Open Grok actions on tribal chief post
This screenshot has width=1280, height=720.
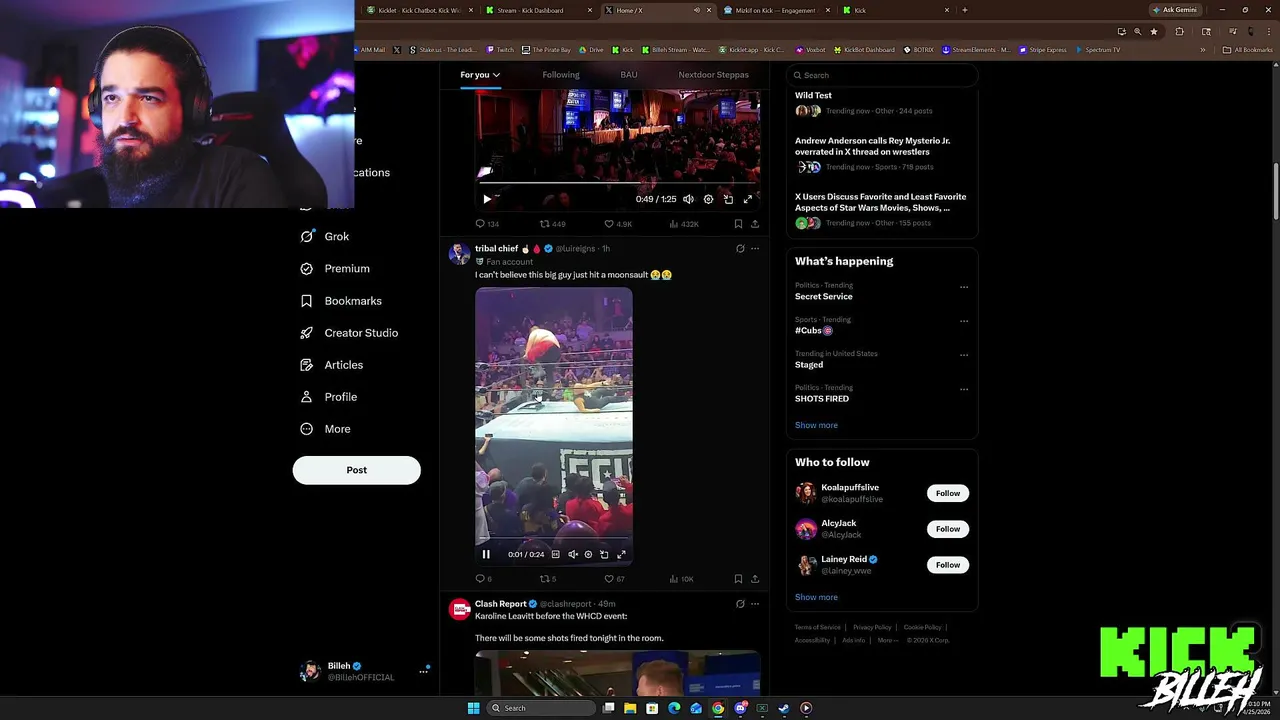[740, 248]
